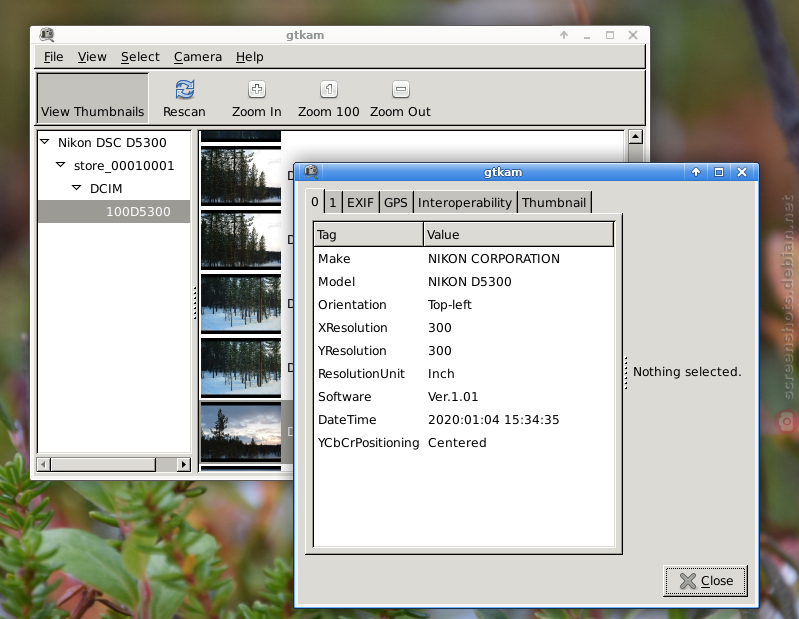The height and width of the screenshot is (619, 799).
Task: Select the DCIM tree entry
Action: [106, 189]
